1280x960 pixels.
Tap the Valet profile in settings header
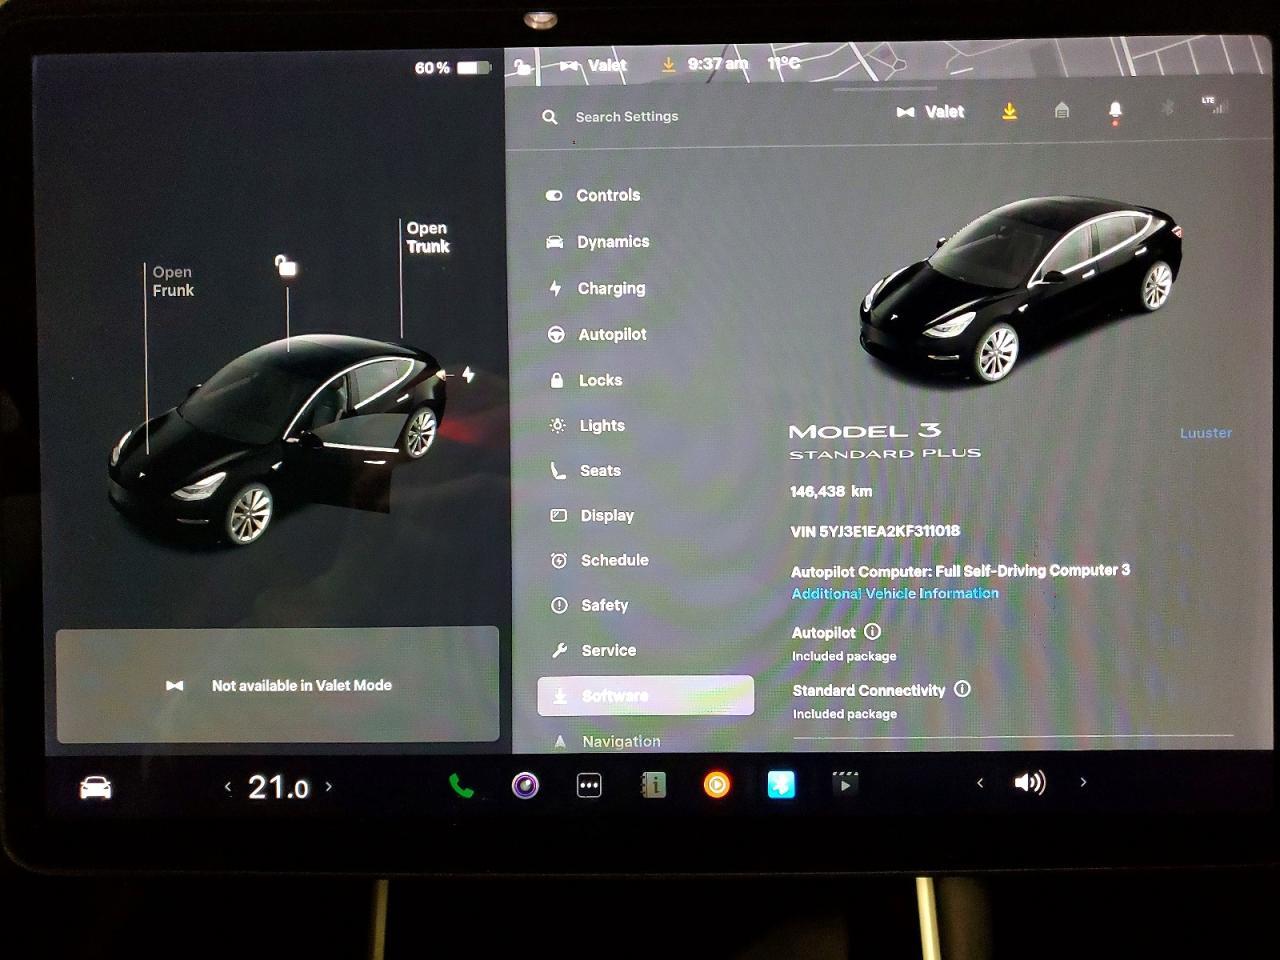tap(931, 112)
